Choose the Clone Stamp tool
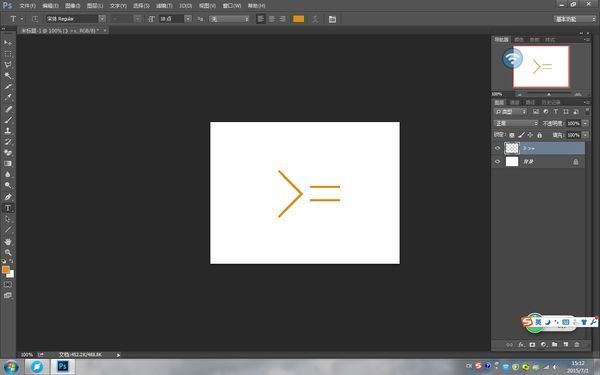The height and width of the screenshot is (375, 600). (8, 130)
